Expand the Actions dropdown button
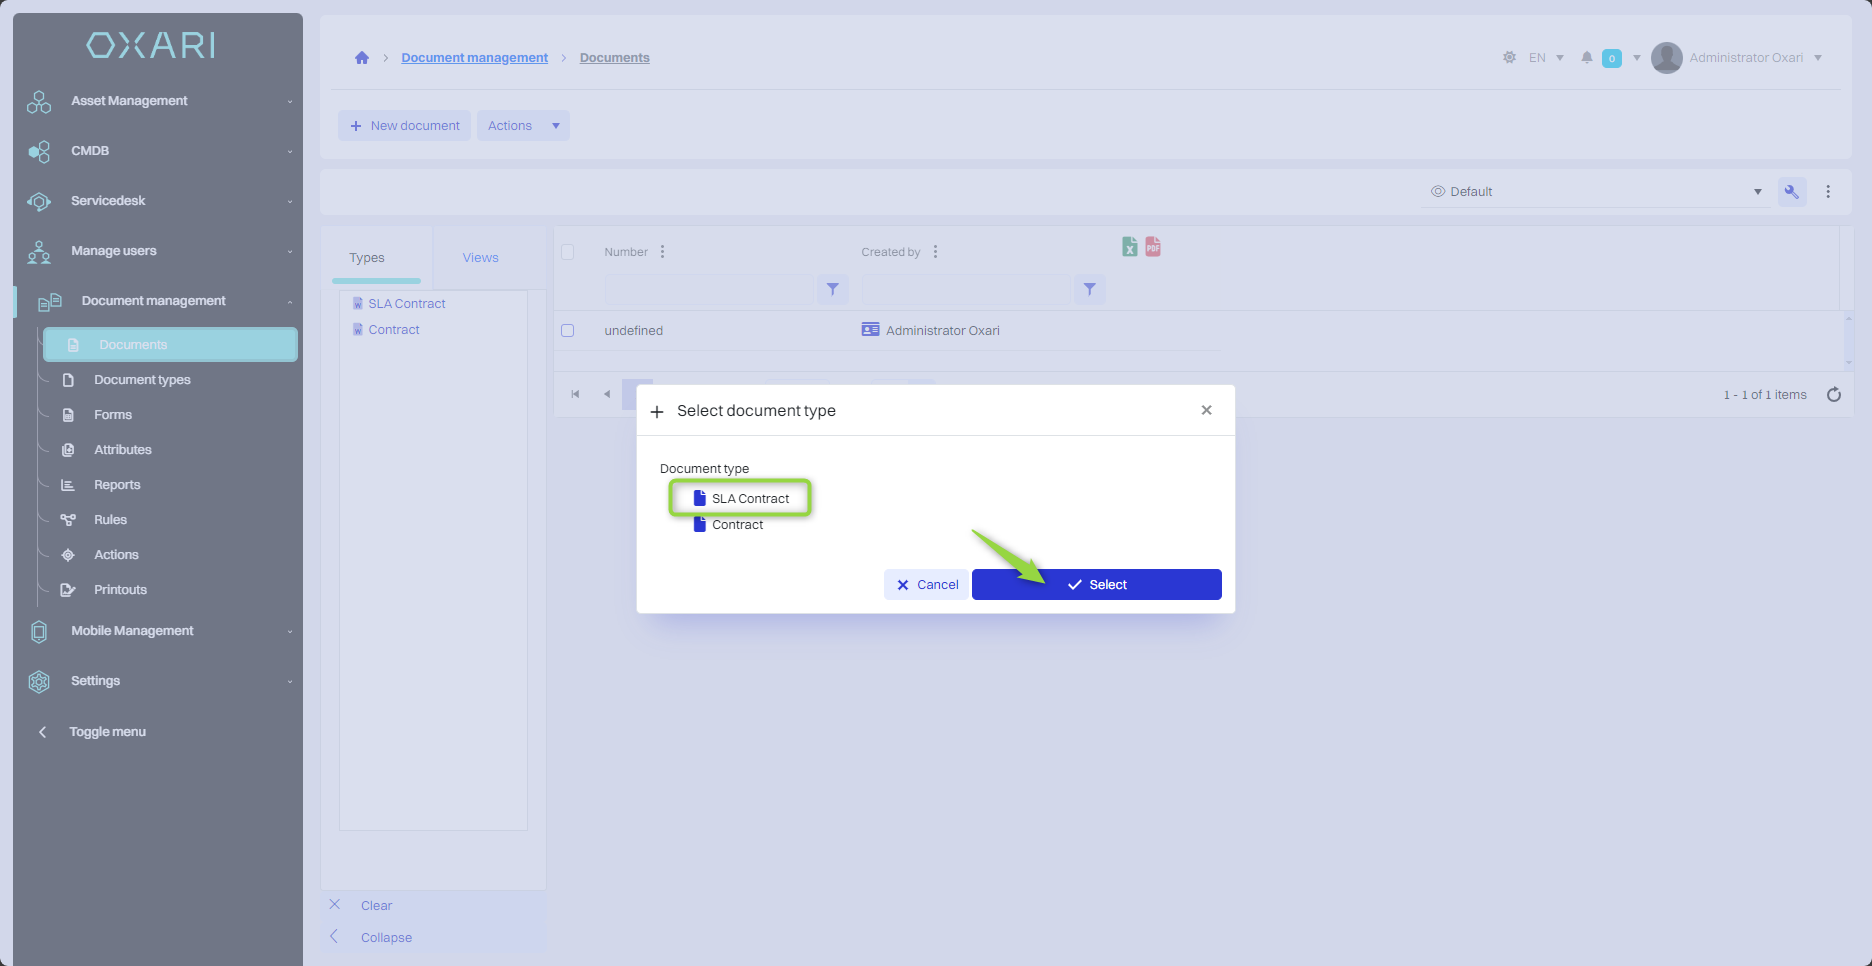Image resolution: width=1872 pixels, height=966 pixels. (555, 126)
